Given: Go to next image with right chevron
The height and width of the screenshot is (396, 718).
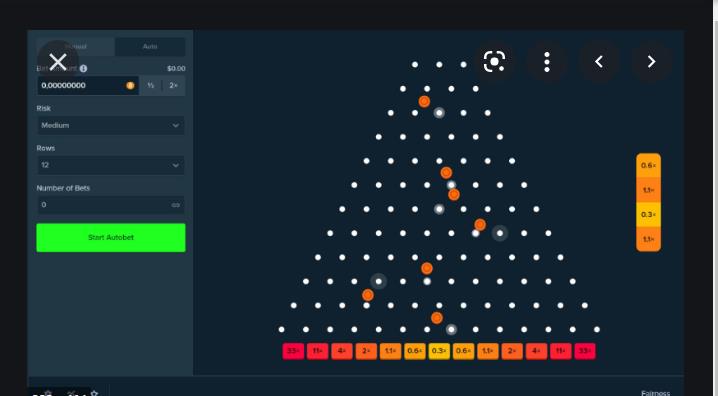Looking at the screenshot, I should click(x=652, y=61).
